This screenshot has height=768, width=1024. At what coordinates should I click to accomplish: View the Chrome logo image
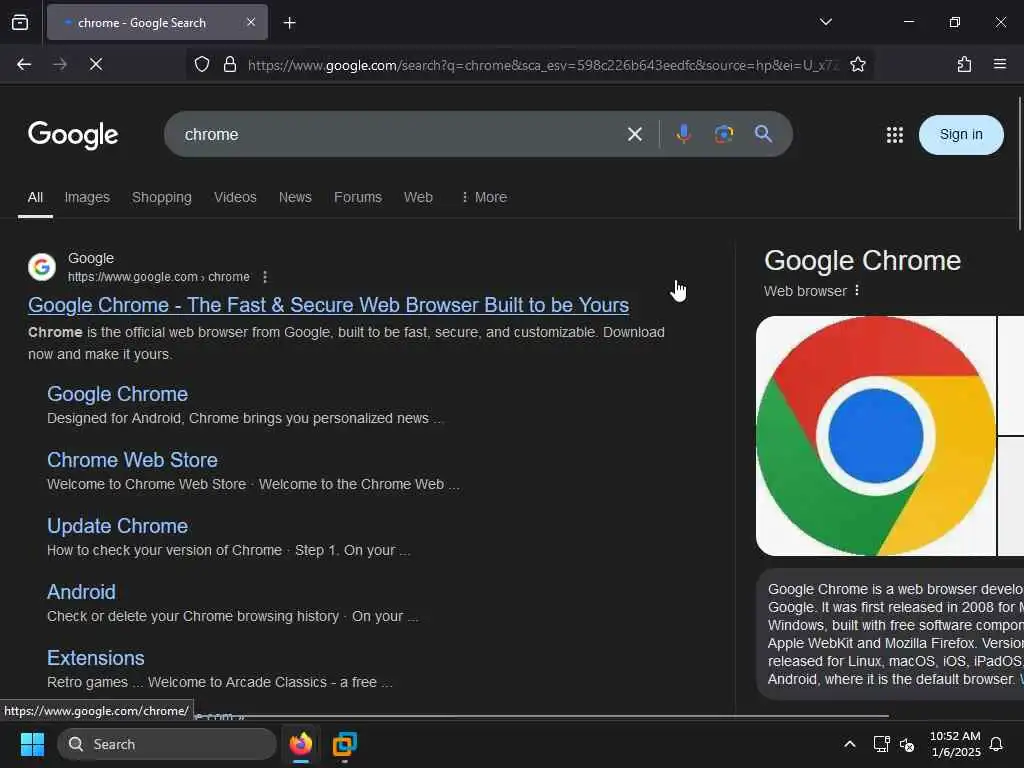876,436
